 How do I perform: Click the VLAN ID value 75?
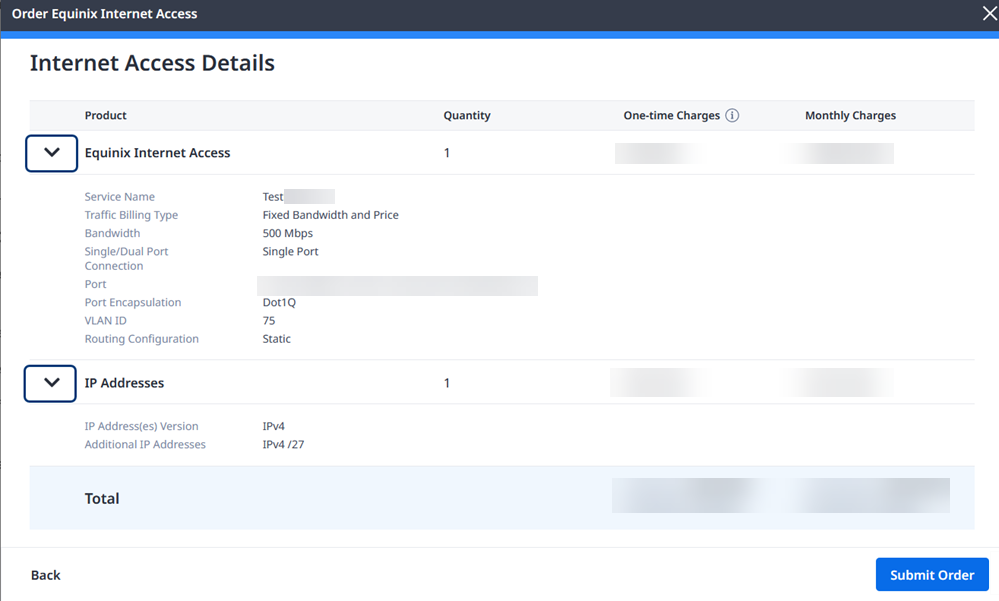pos(269,321)
